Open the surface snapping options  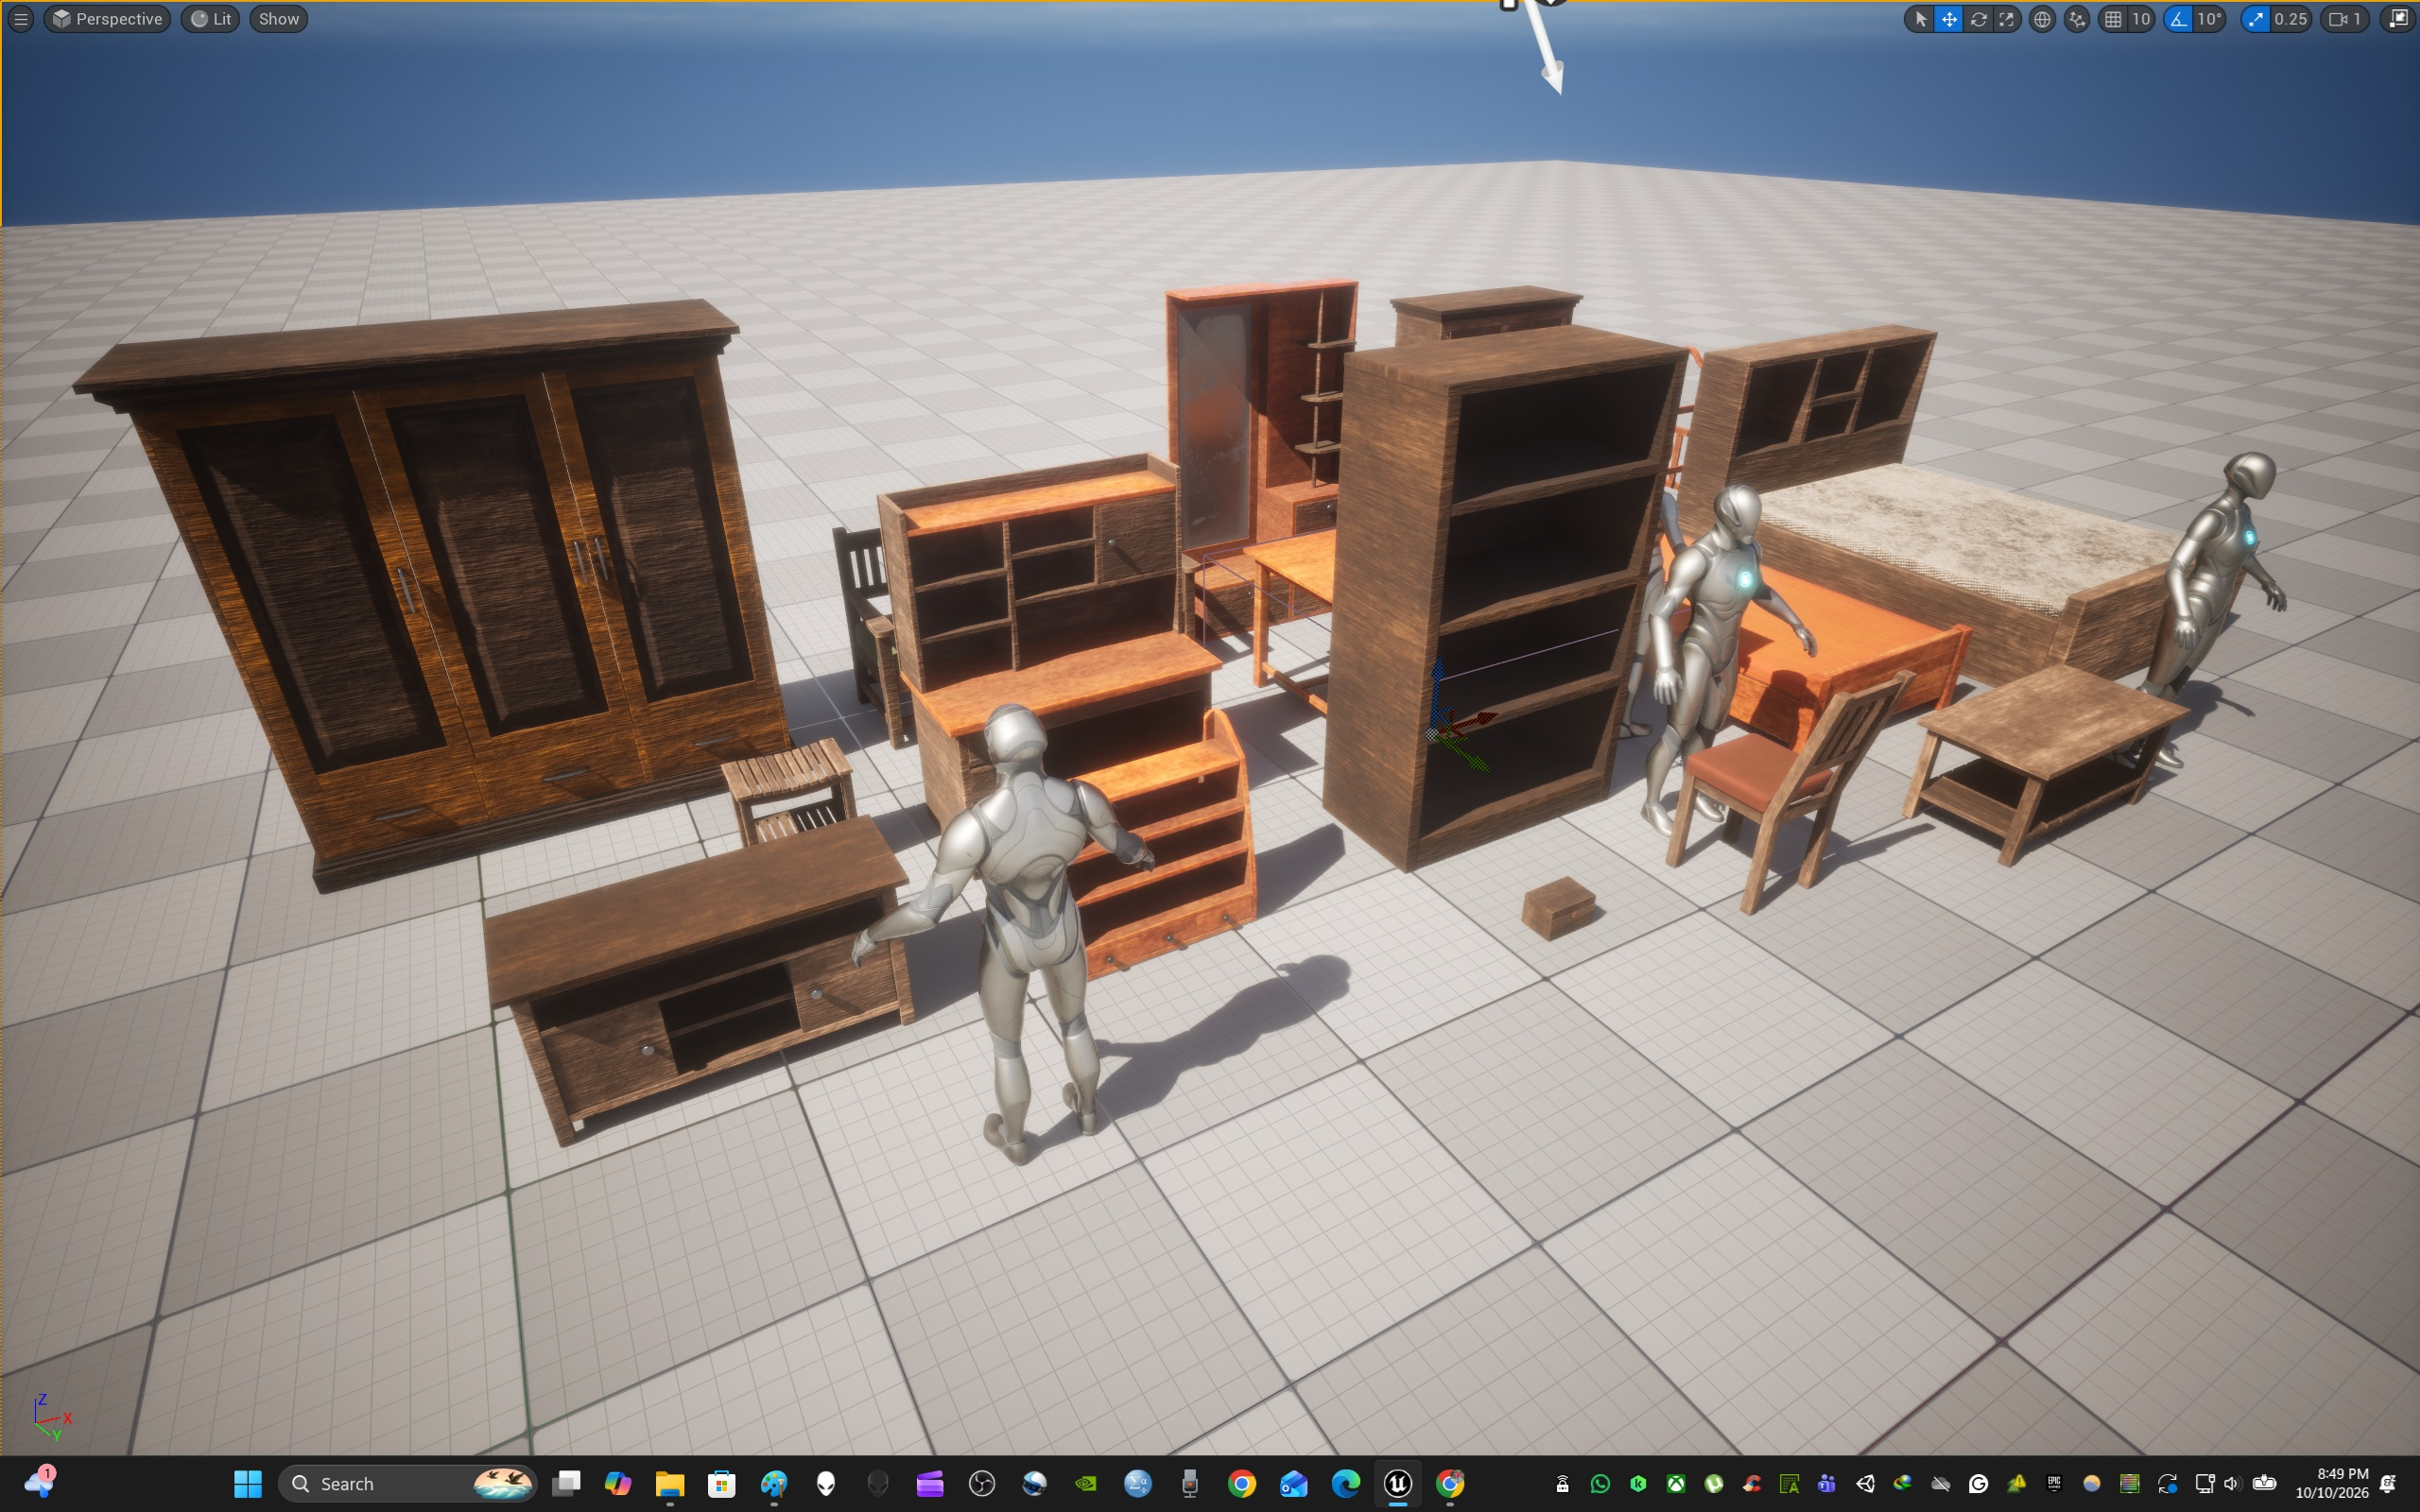(2077, 19)
